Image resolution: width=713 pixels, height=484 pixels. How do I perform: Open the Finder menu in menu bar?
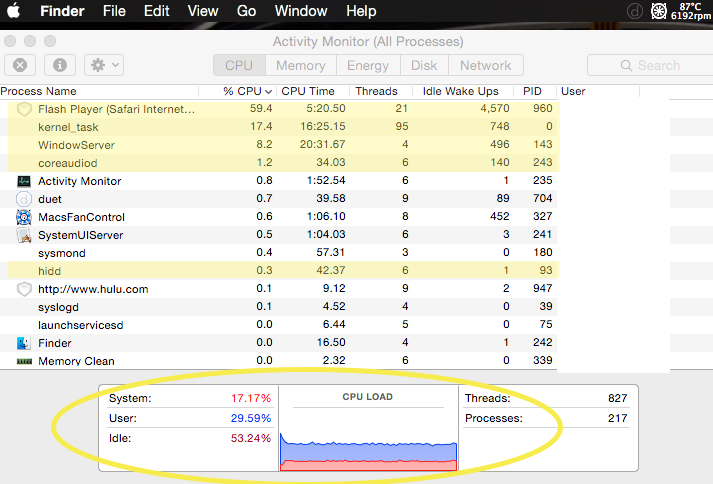coord(62,11)
